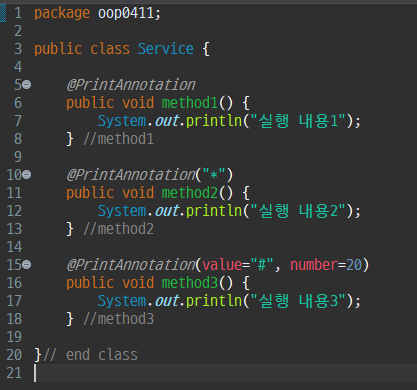Viewport: 417px width, 390px height.
Task: Click the println call on line 7
Action: (214, 121)
